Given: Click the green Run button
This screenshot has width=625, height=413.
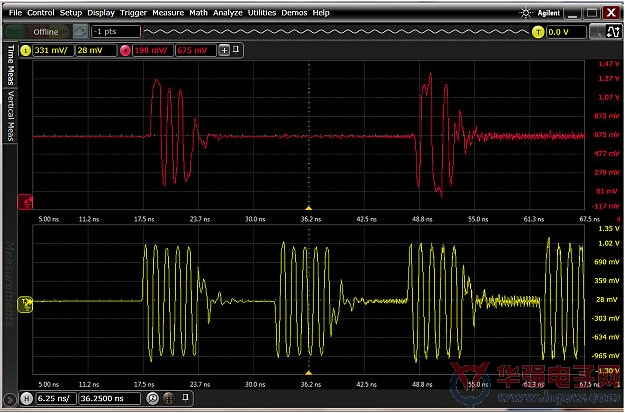Looking at the screenshot, I should (x=14, y=32).
